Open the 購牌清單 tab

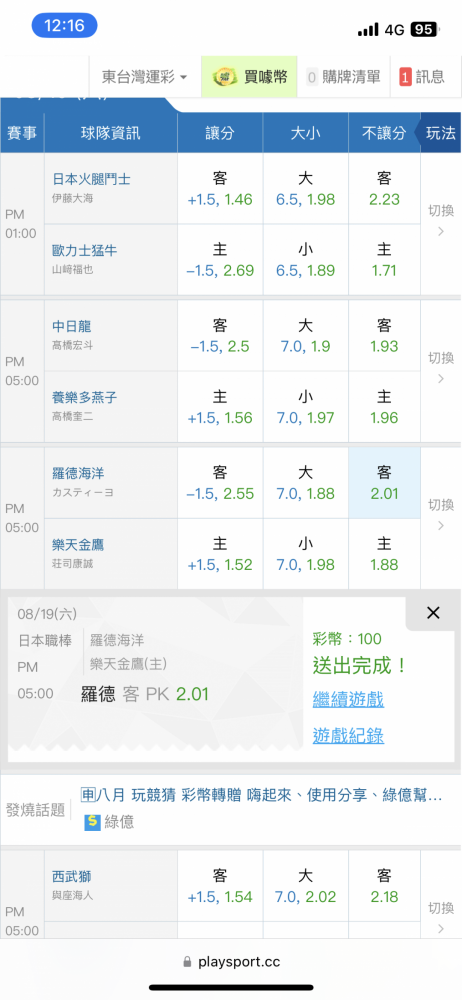343,77
